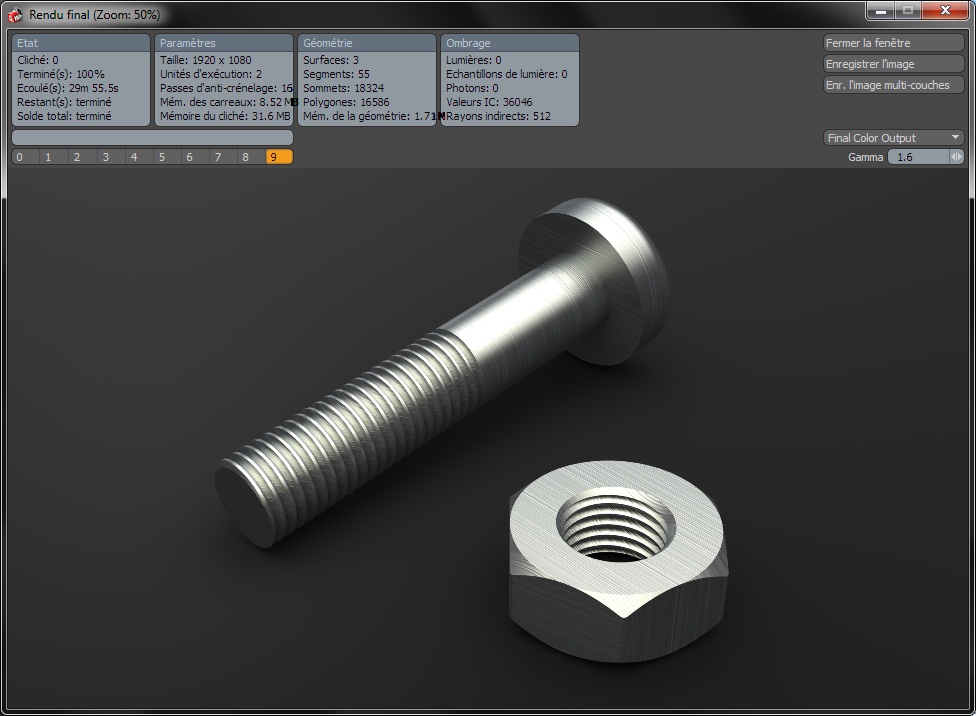Screen dimensions: 976x716
Task: Click 'Segments: 55' text
Action: pyautogui.click(x=336, y=74)
